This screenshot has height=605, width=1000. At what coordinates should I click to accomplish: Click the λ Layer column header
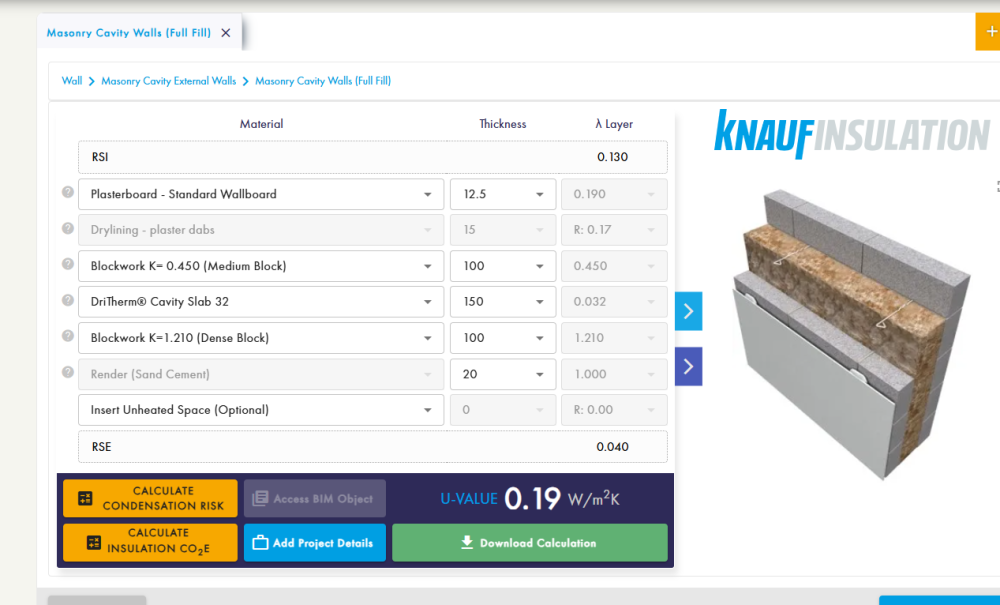614,124
